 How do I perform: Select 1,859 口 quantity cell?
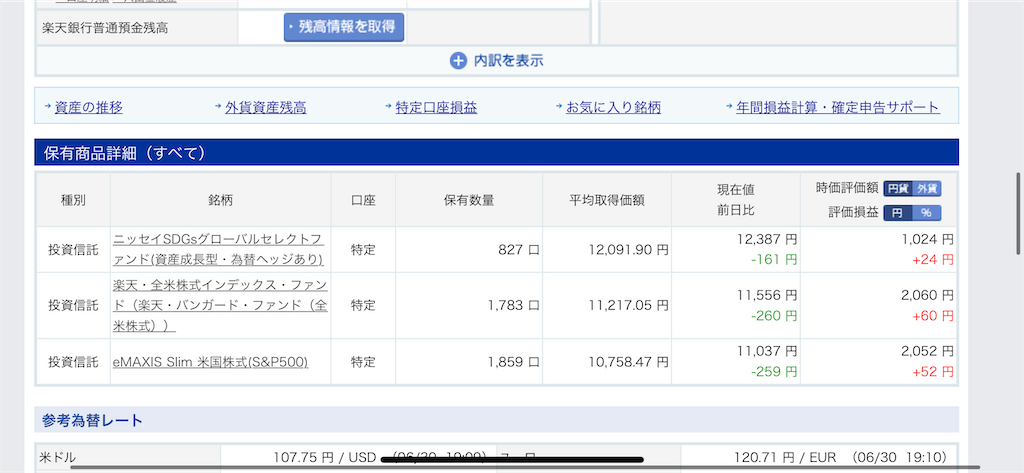coord(513,361)
